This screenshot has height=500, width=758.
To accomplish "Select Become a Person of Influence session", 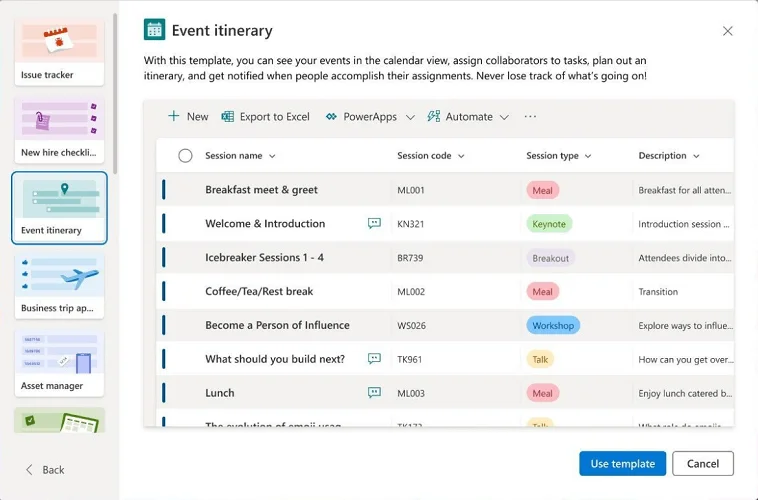I will (277, 325).
